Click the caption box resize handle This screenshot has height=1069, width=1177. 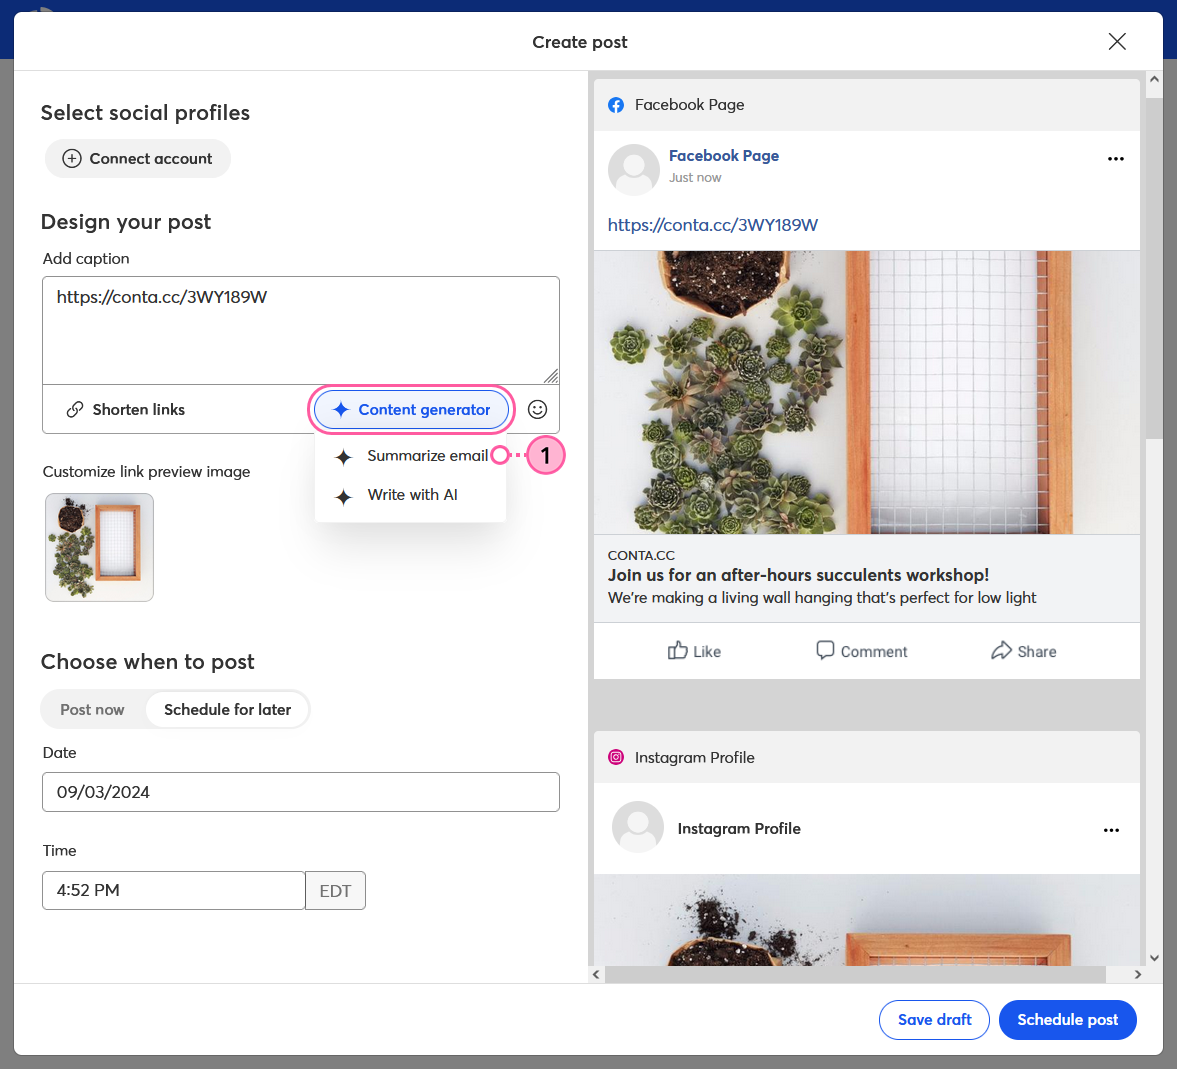coord(551,376)
